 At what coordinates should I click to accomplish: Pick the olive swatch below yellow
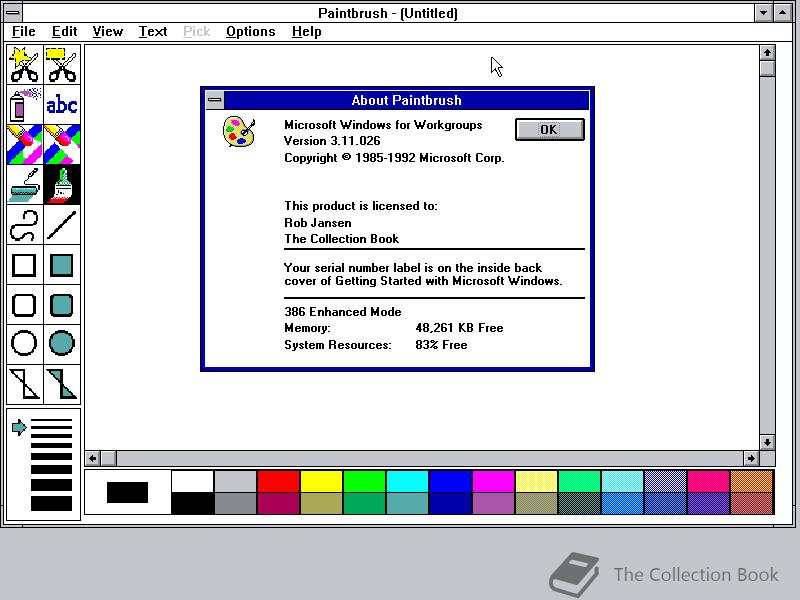[321, 503]
